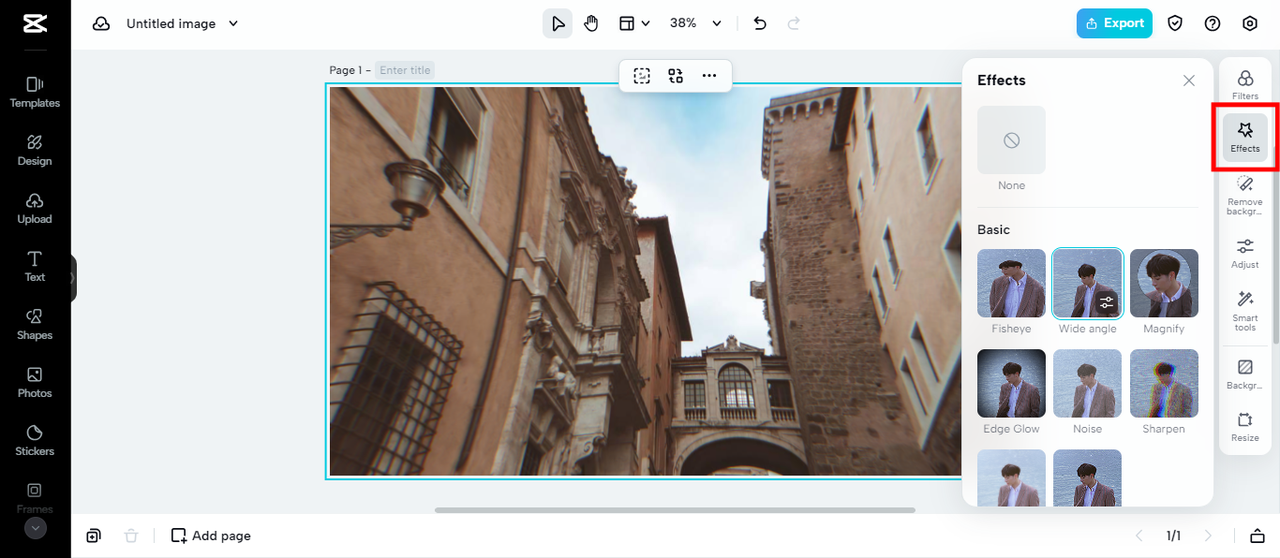Expand the layout options dropdown
1280x558 pixels.
pos(645,24)
